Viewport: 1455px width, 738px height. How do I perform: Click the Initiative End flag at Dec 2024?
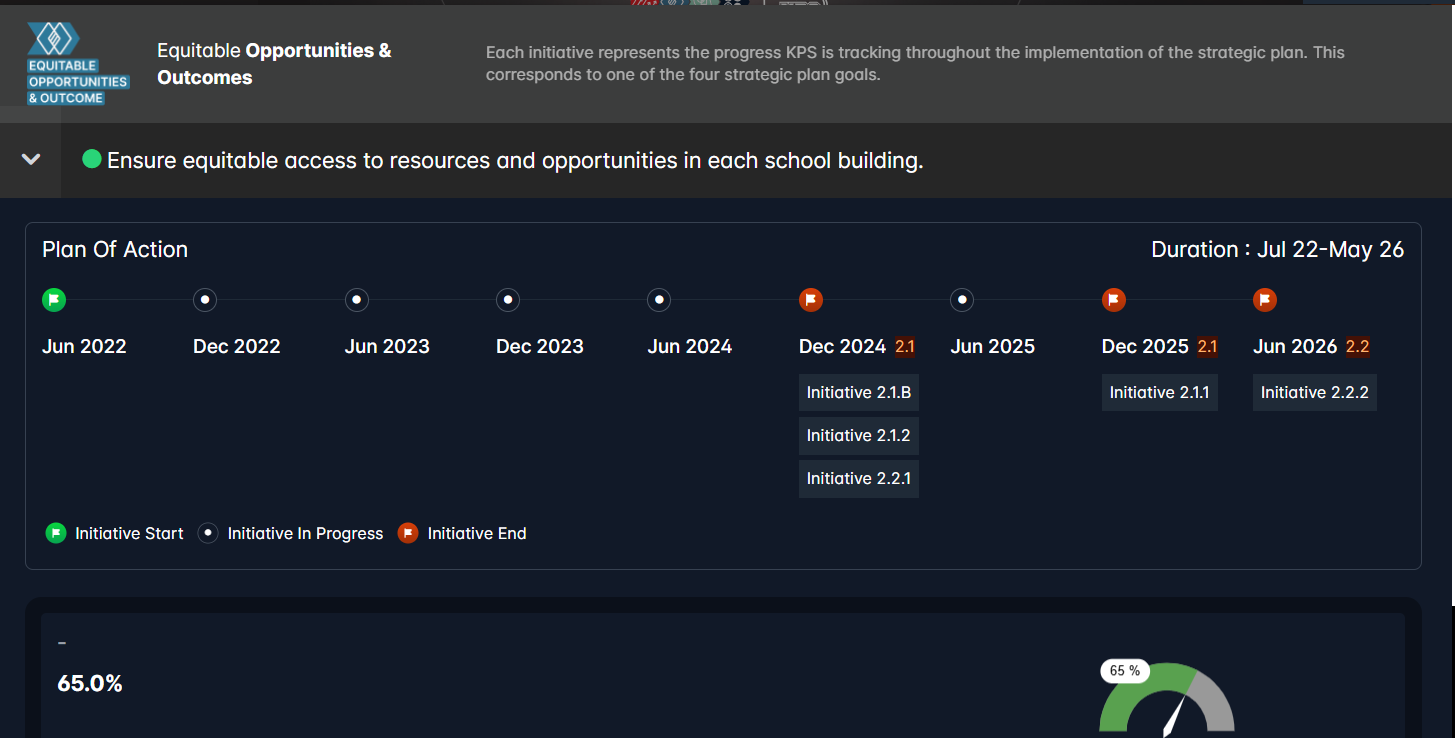click(811, 300)
